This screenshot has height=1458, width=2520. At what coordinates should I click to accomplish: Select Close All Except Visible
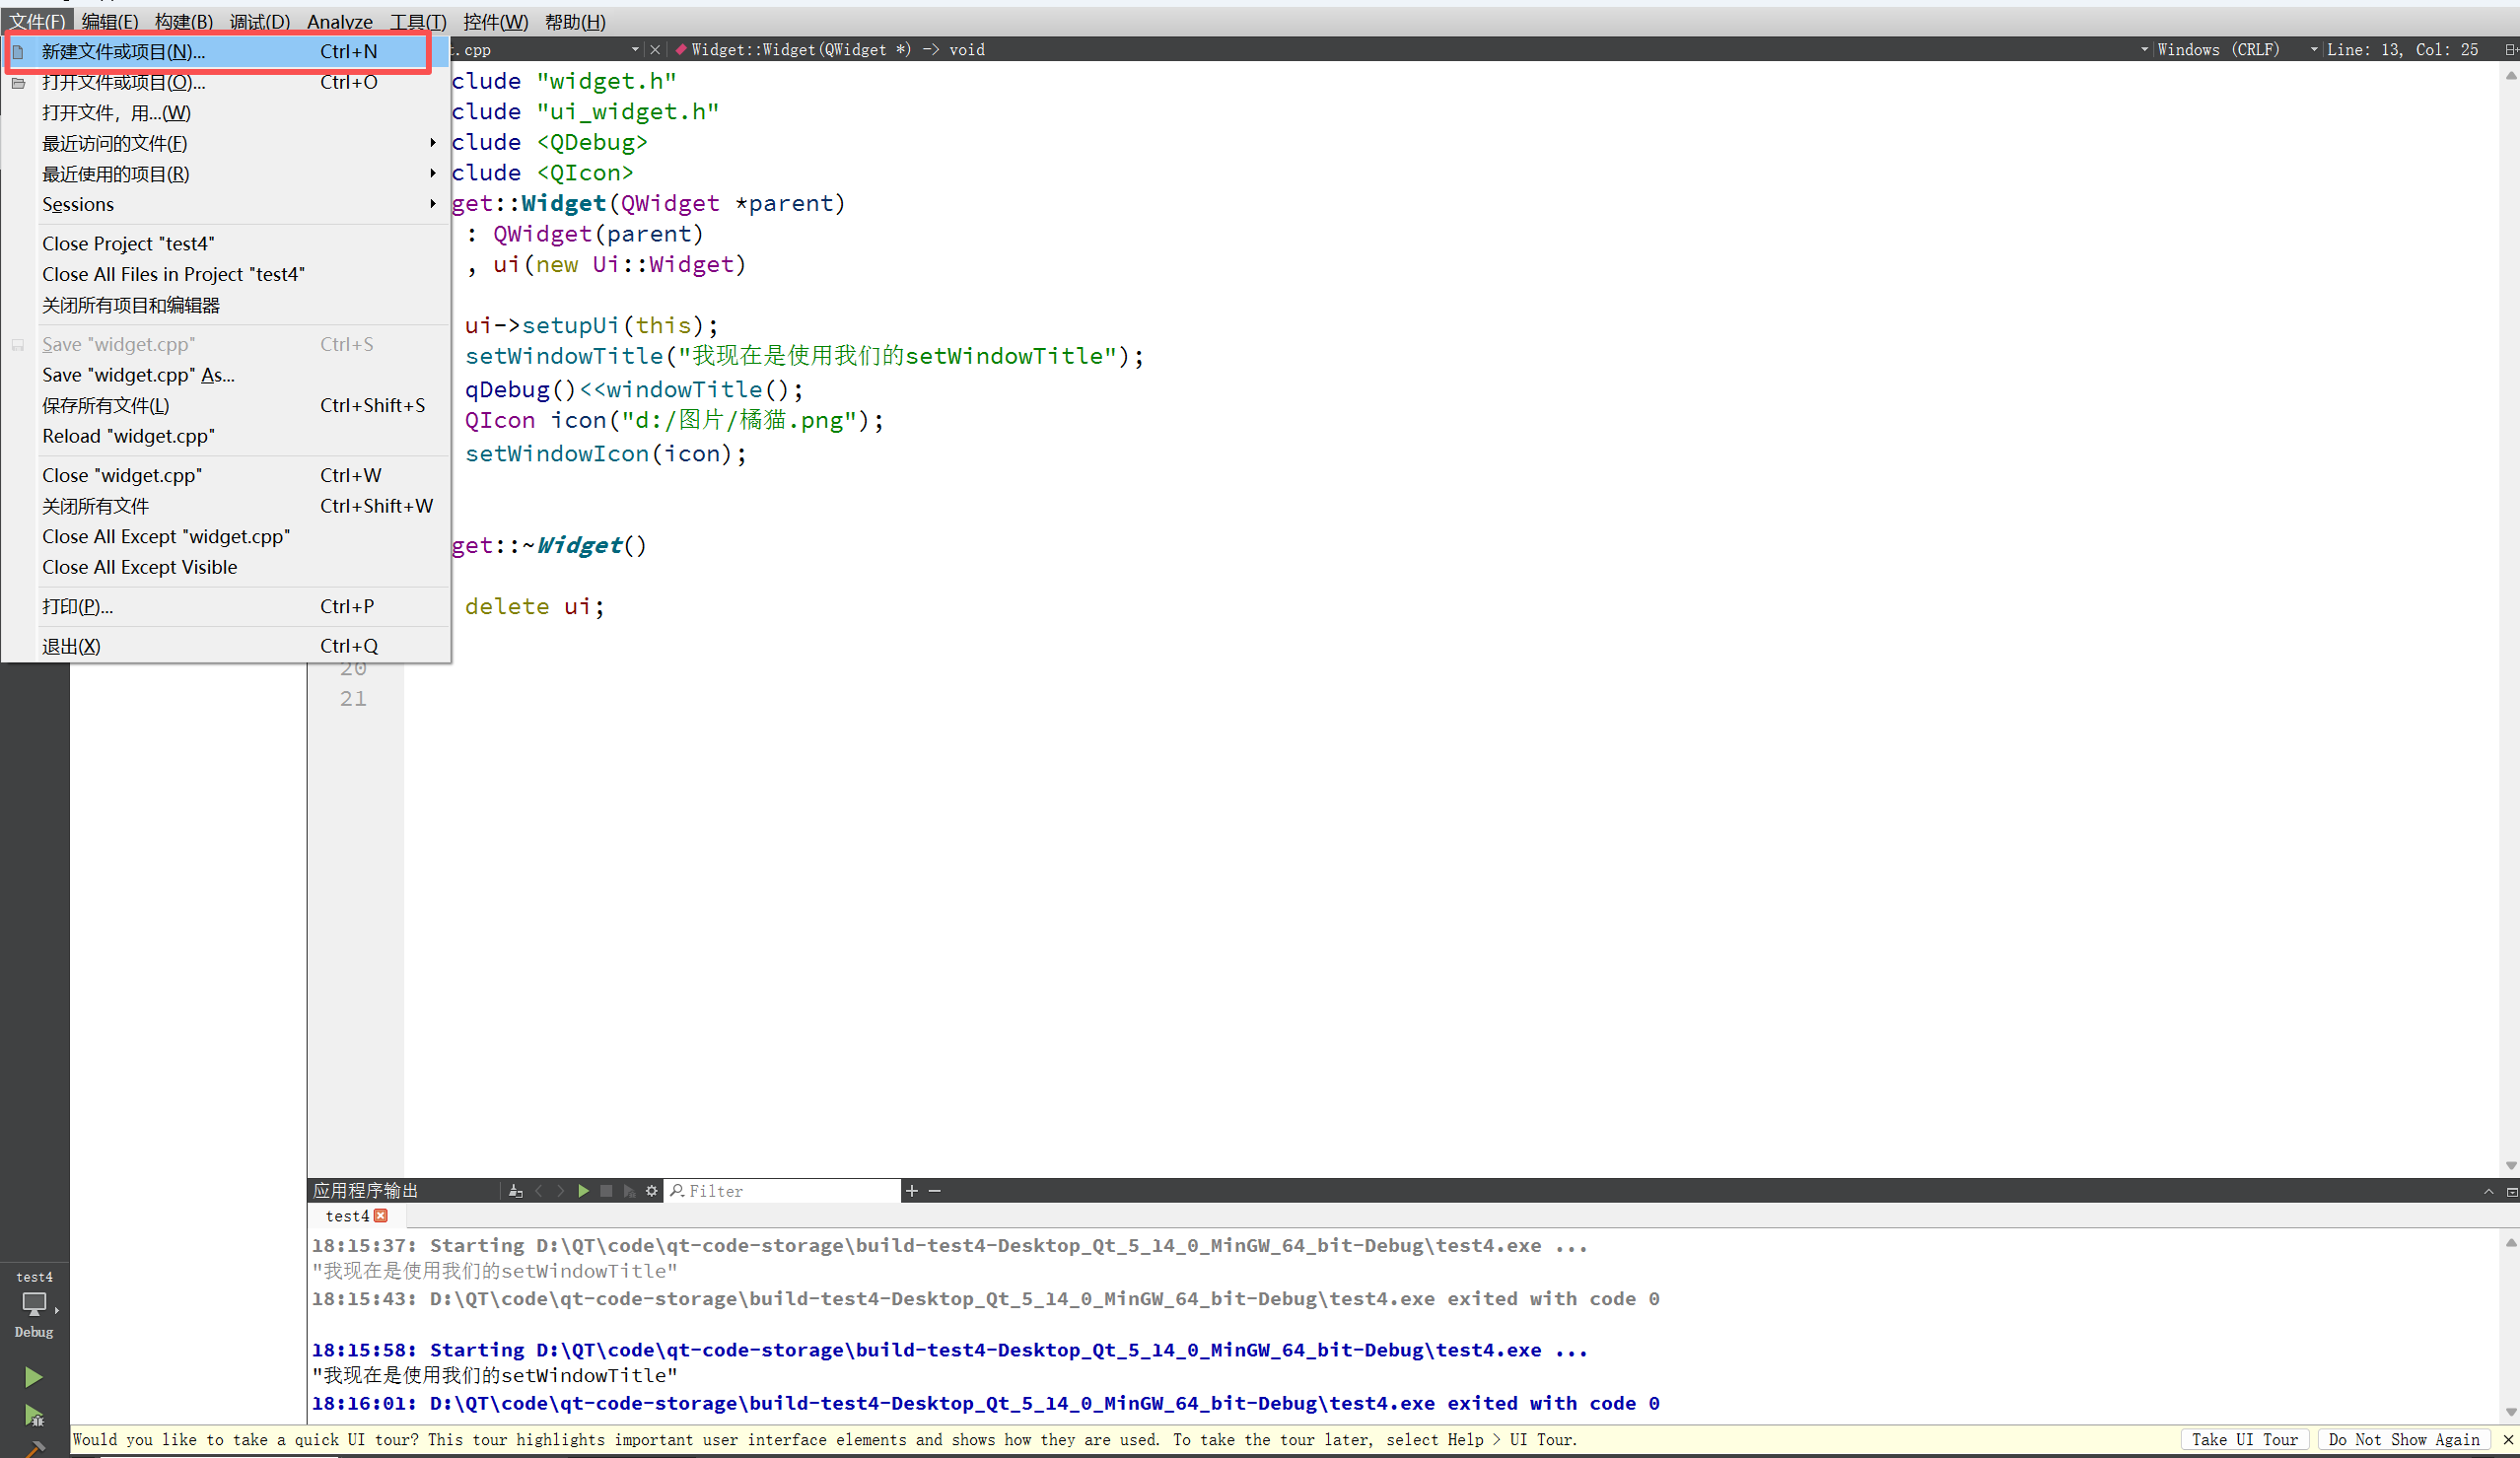coord(225,567)
